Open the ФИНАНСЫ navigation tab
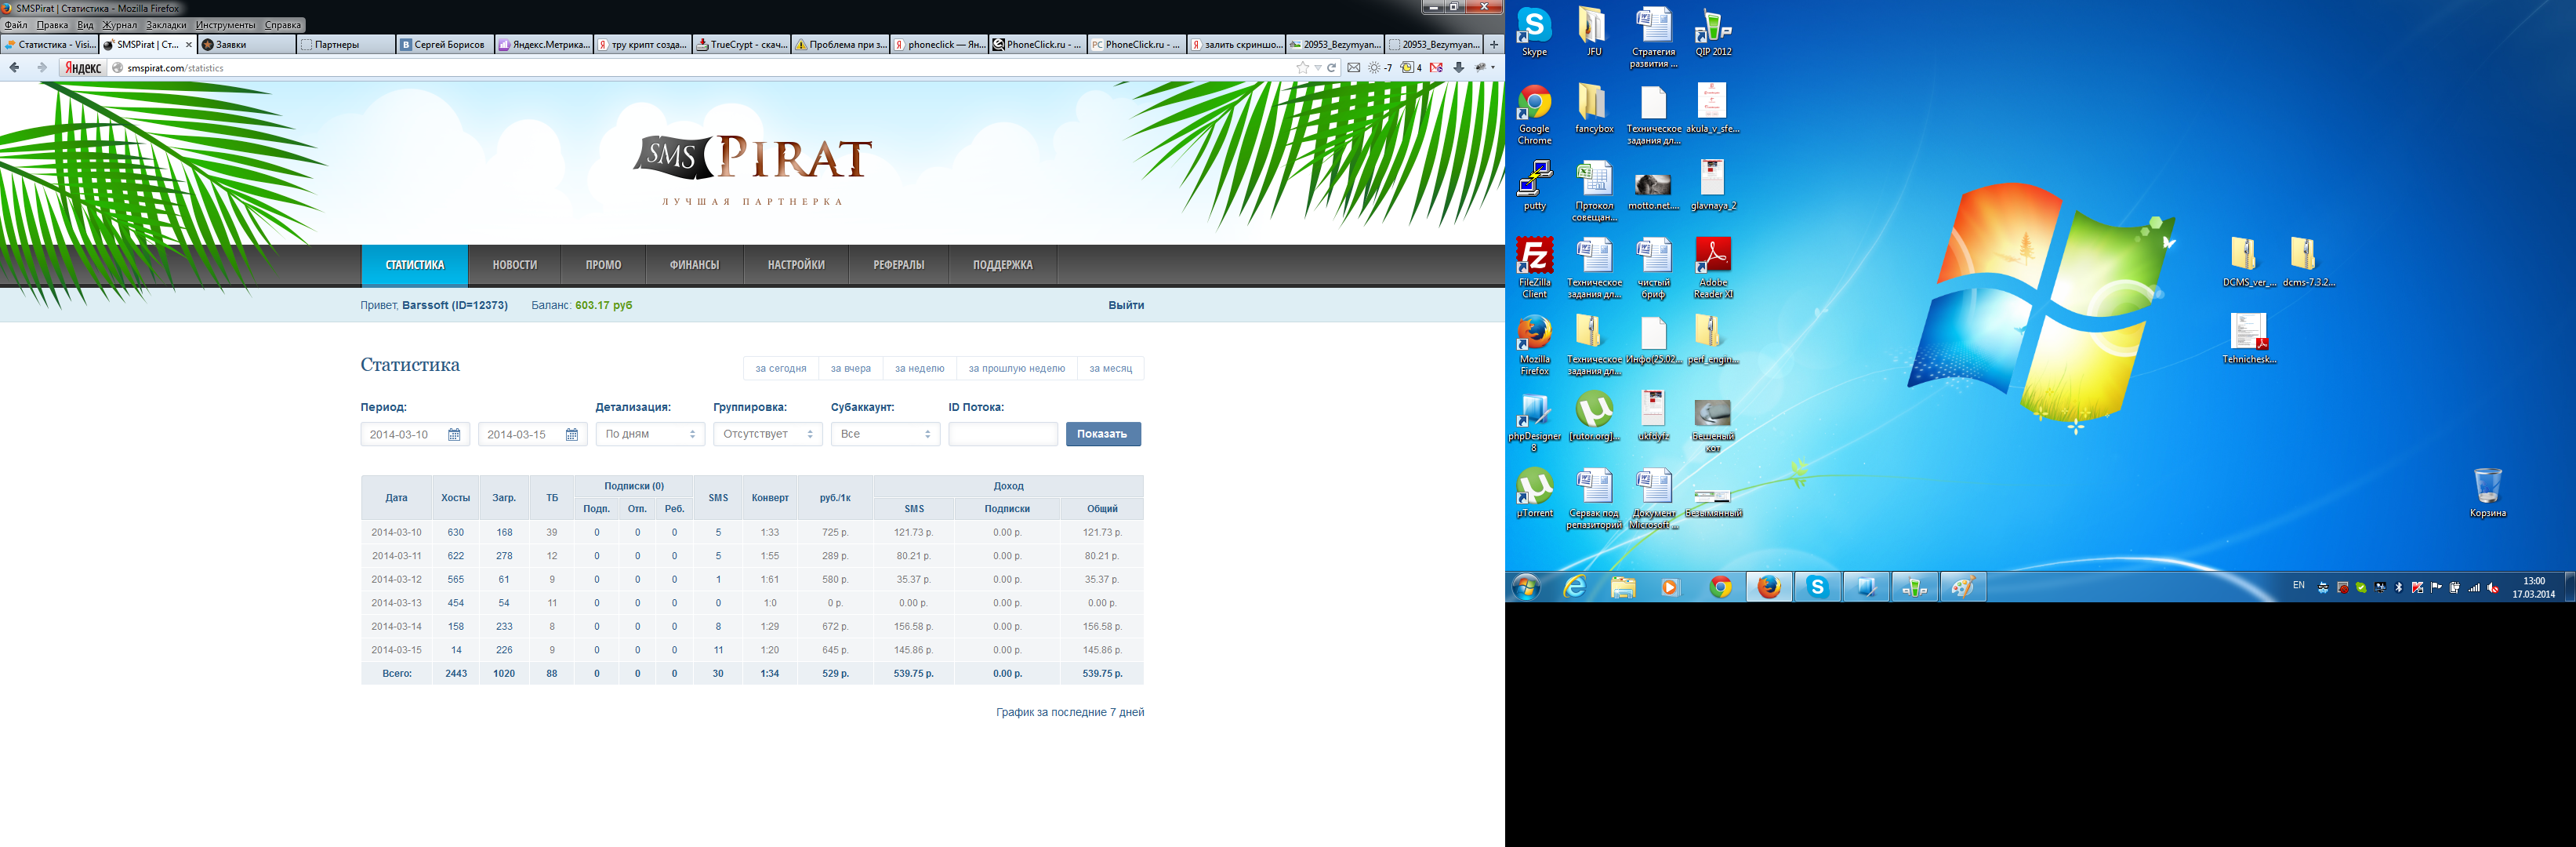Image resolution: width=2576 pixels, height=847 pixels. pyautogui.click(x=694, y=265)
